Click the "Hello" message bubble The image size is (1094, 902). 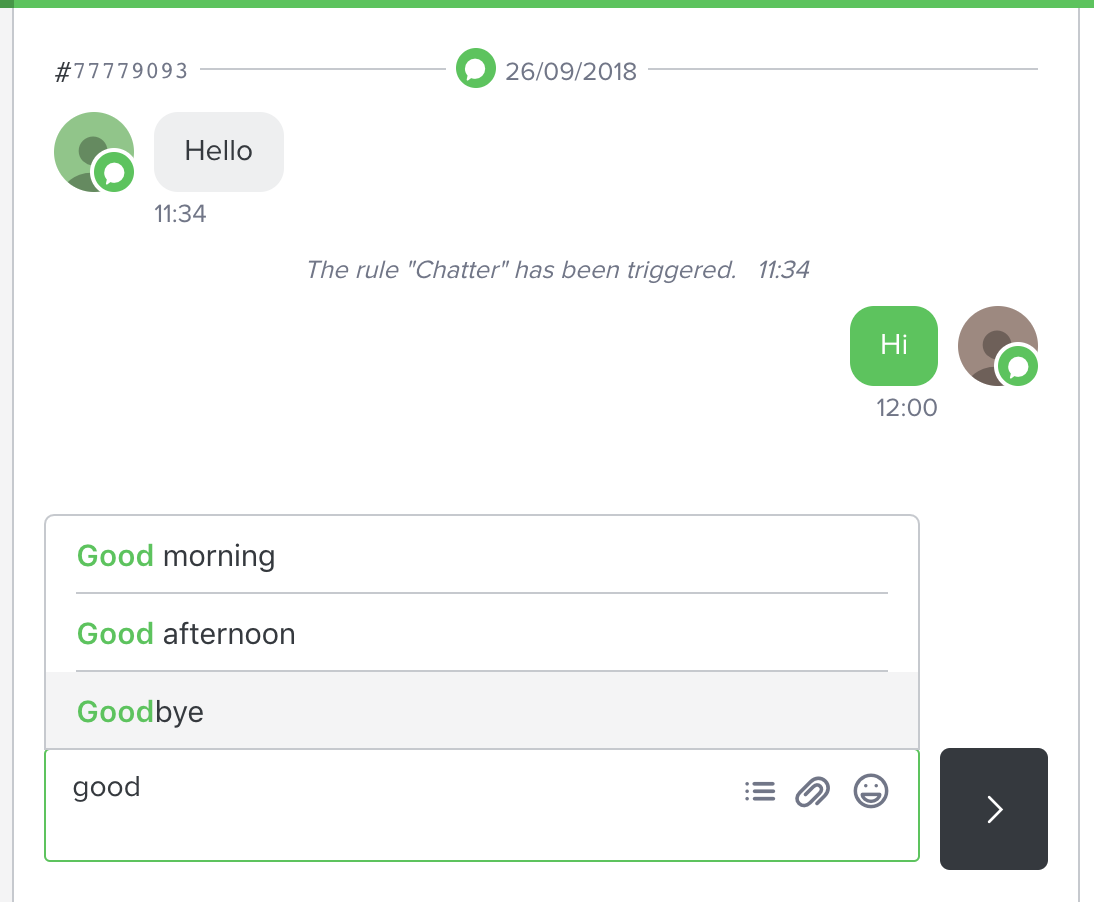[x=219, y=152]
